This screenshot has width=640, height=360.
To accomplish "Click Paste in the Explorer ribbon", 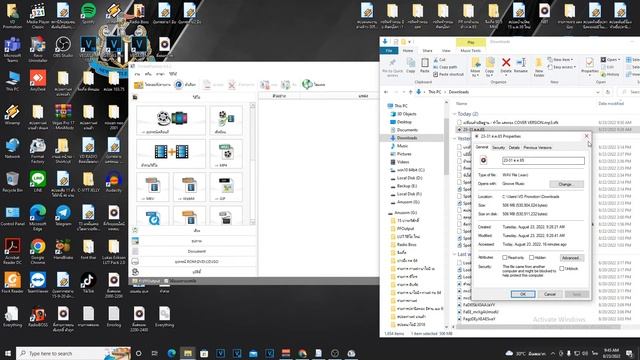I will (424, 65).
